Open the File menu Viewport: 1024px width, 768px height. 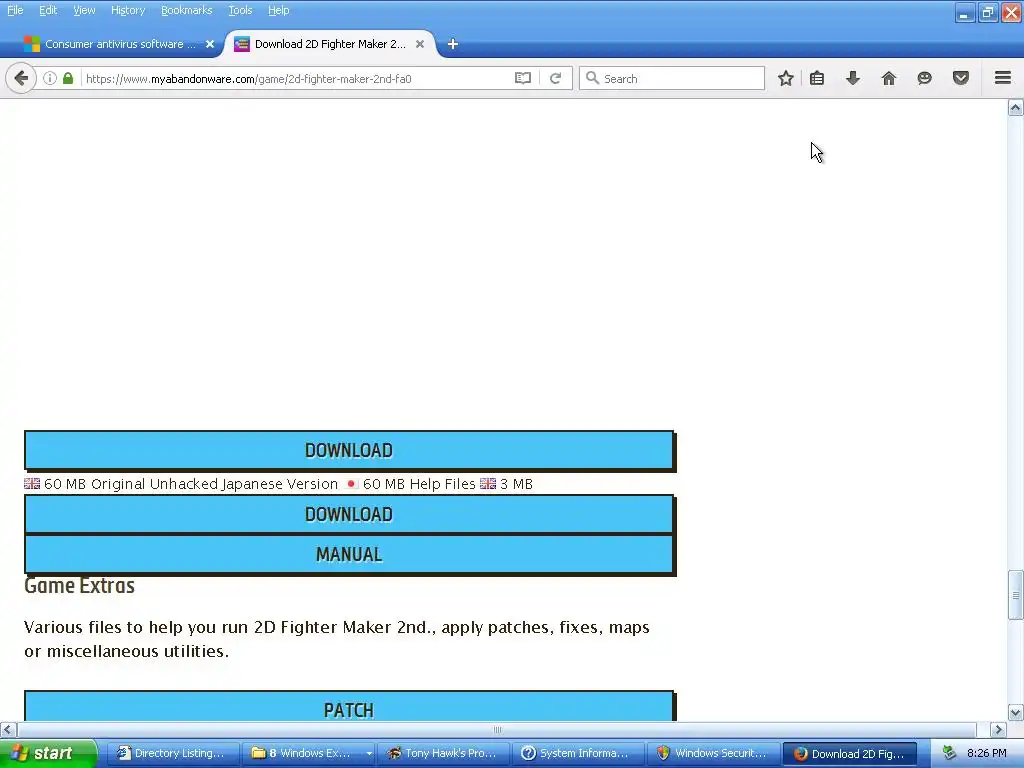tap(15, 10)
